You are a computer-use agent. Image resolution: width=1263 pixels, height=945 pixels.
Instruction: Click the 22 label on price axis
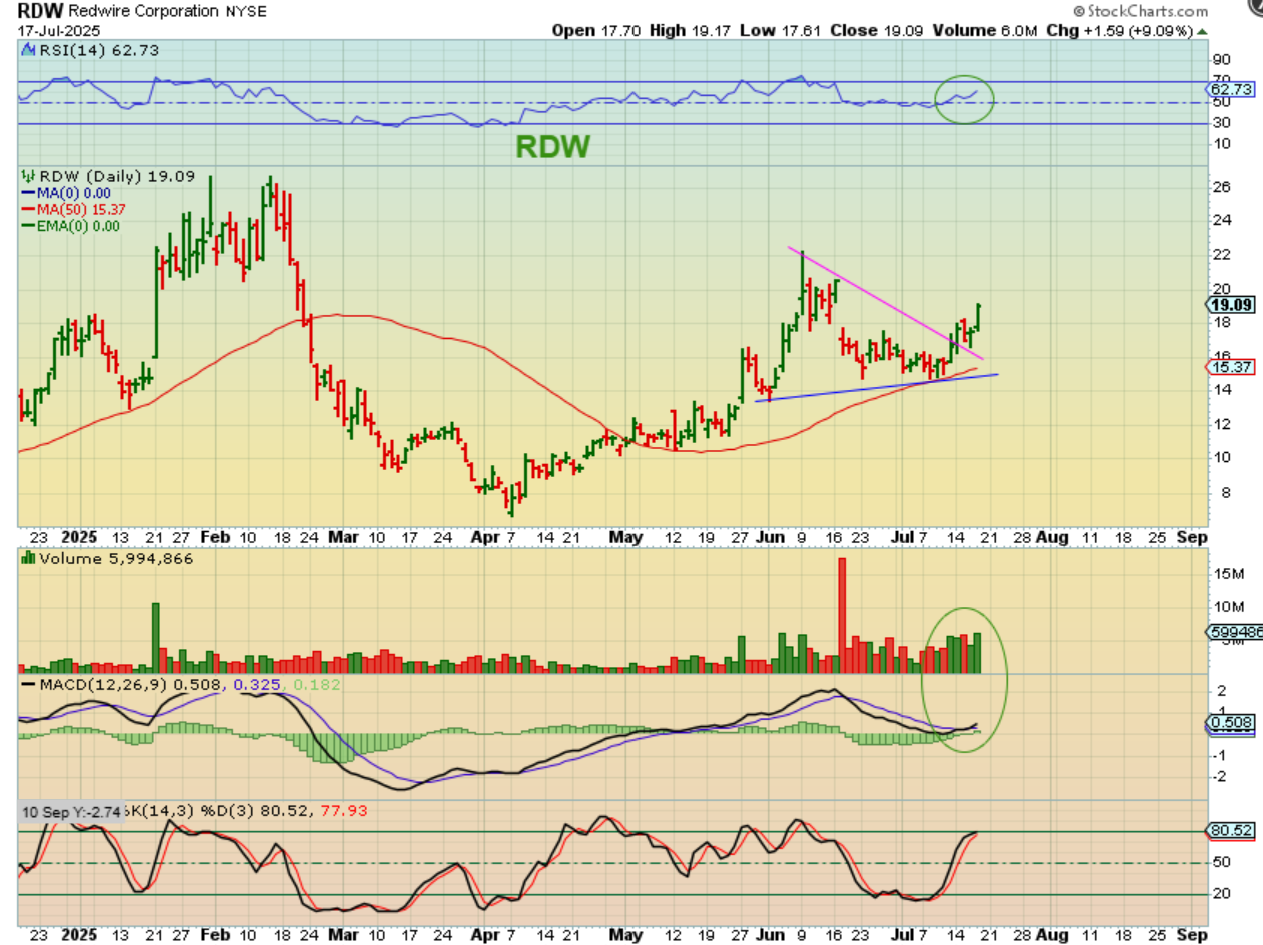click(x=1221, y=254)
